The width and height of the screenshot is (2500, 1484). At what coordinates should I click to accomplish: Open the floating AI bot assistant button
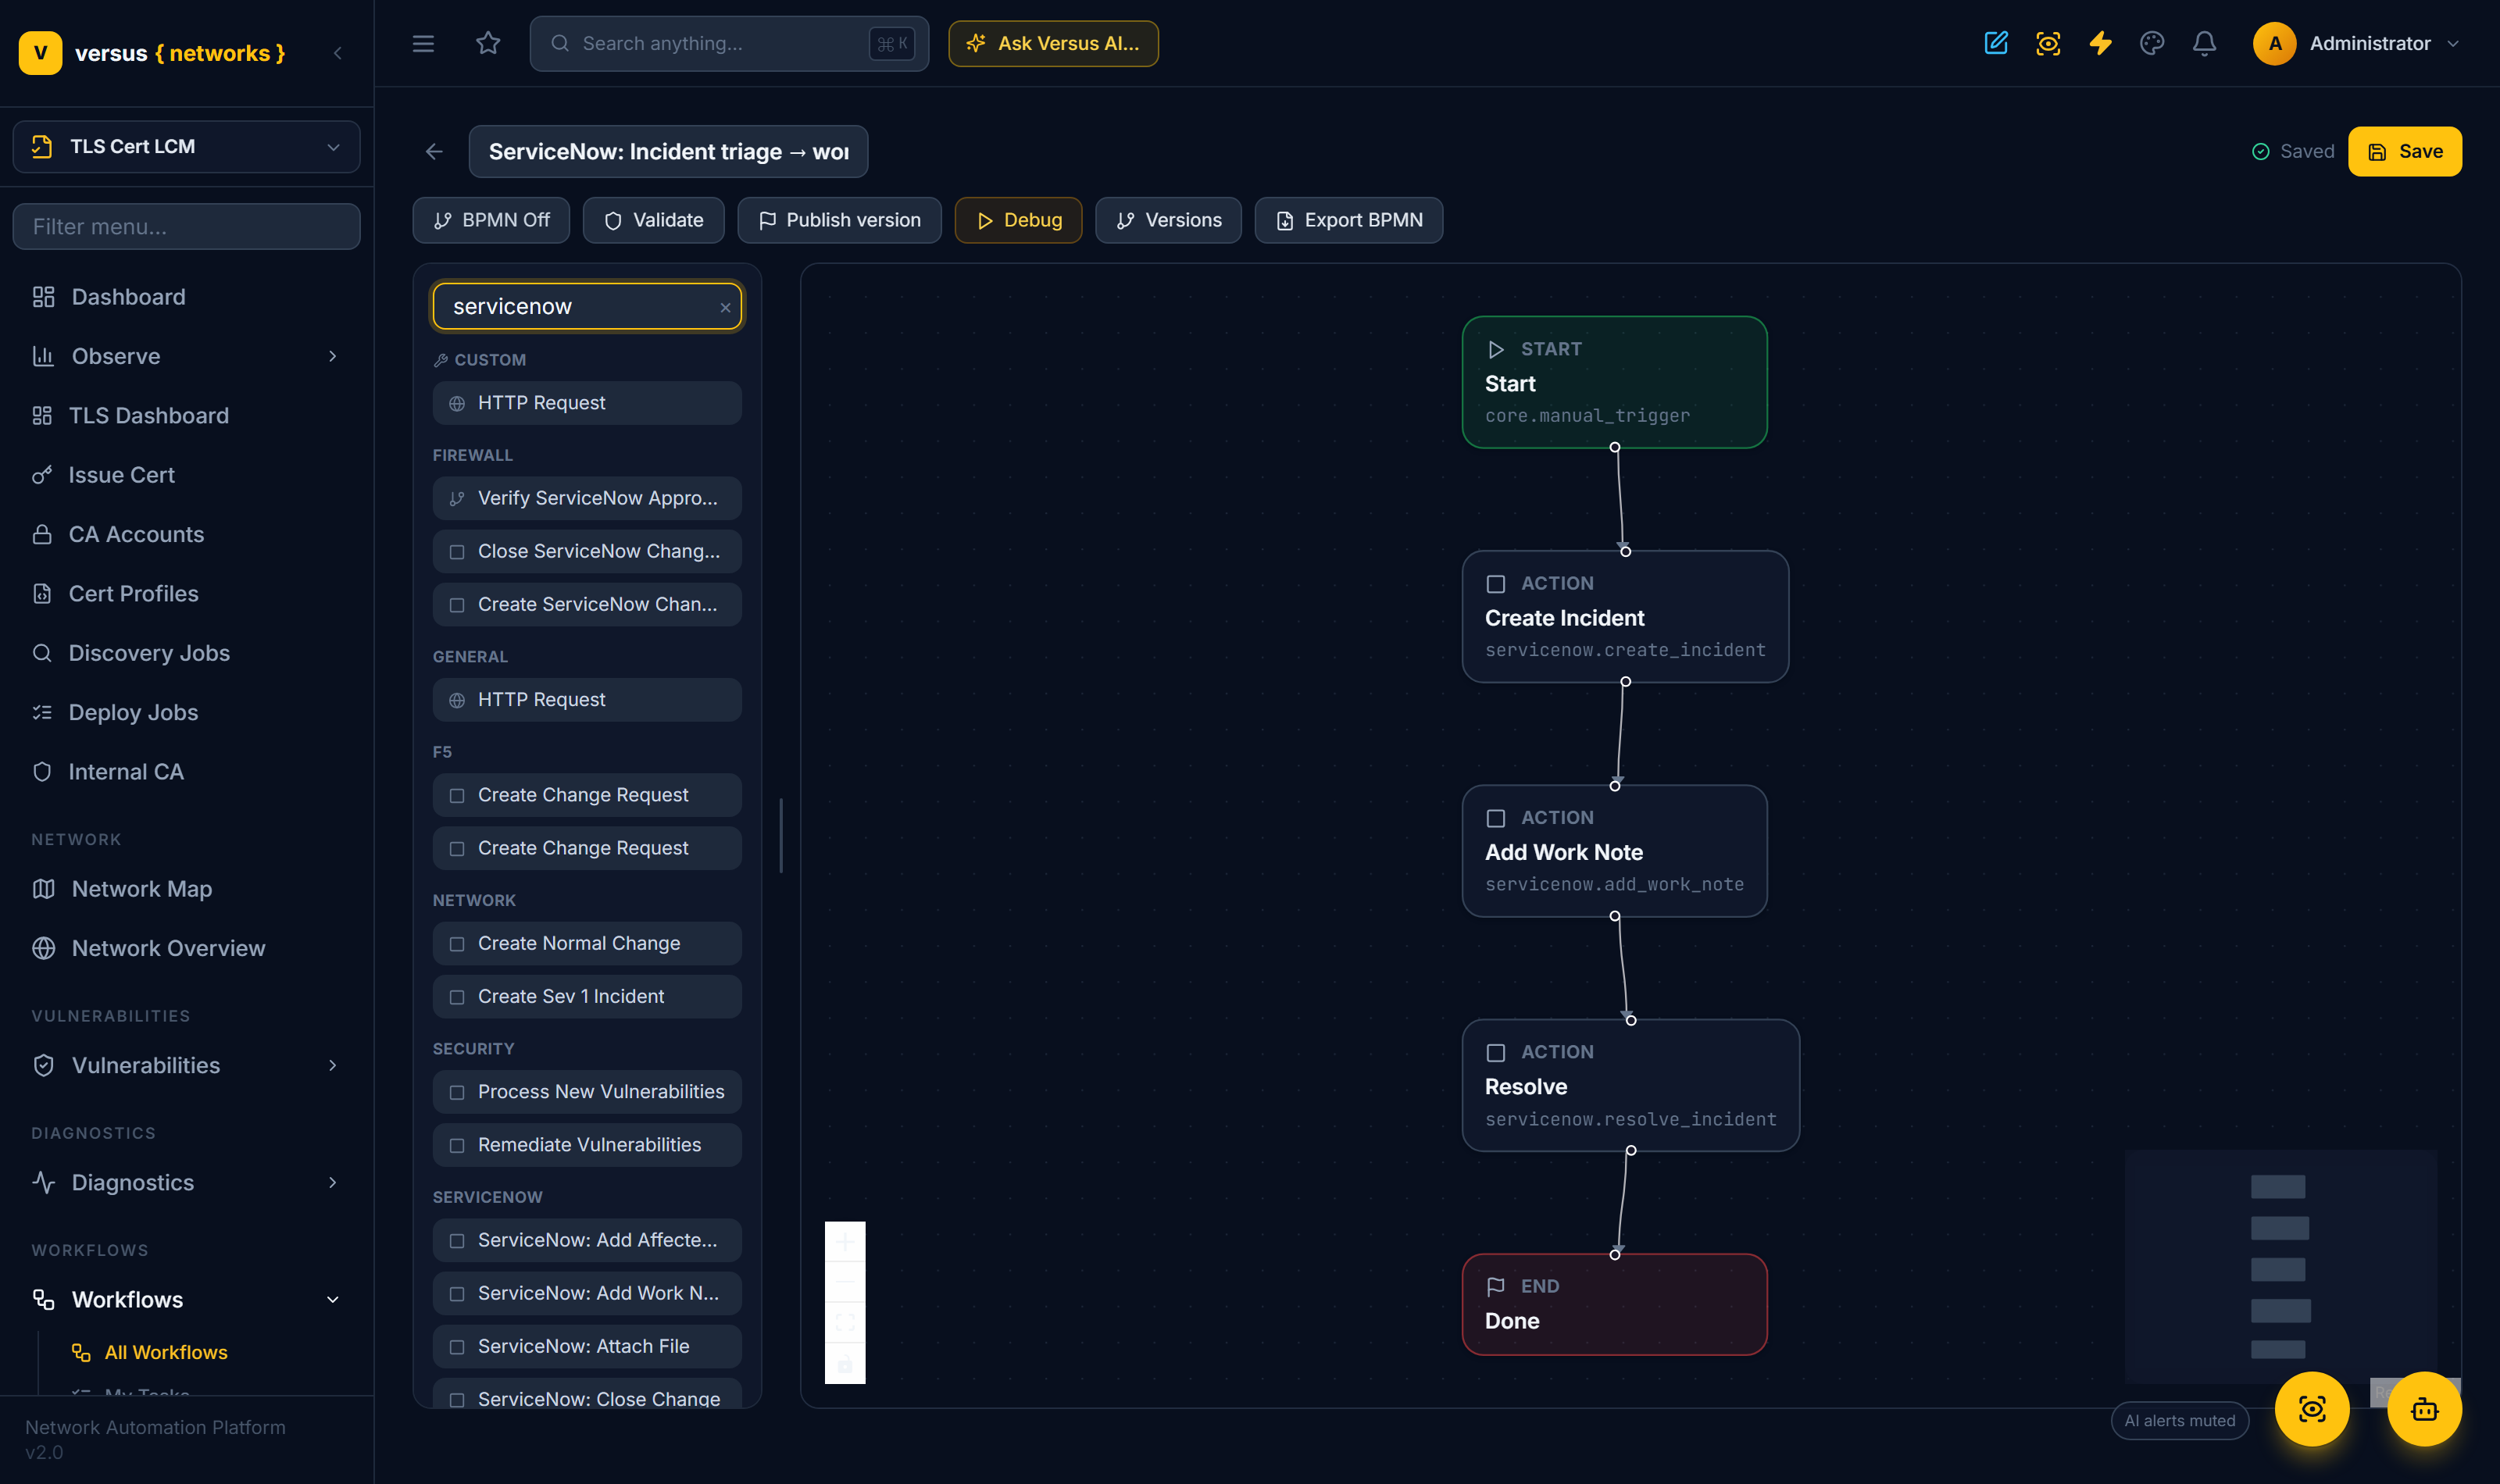(x=2424, y=1409)
